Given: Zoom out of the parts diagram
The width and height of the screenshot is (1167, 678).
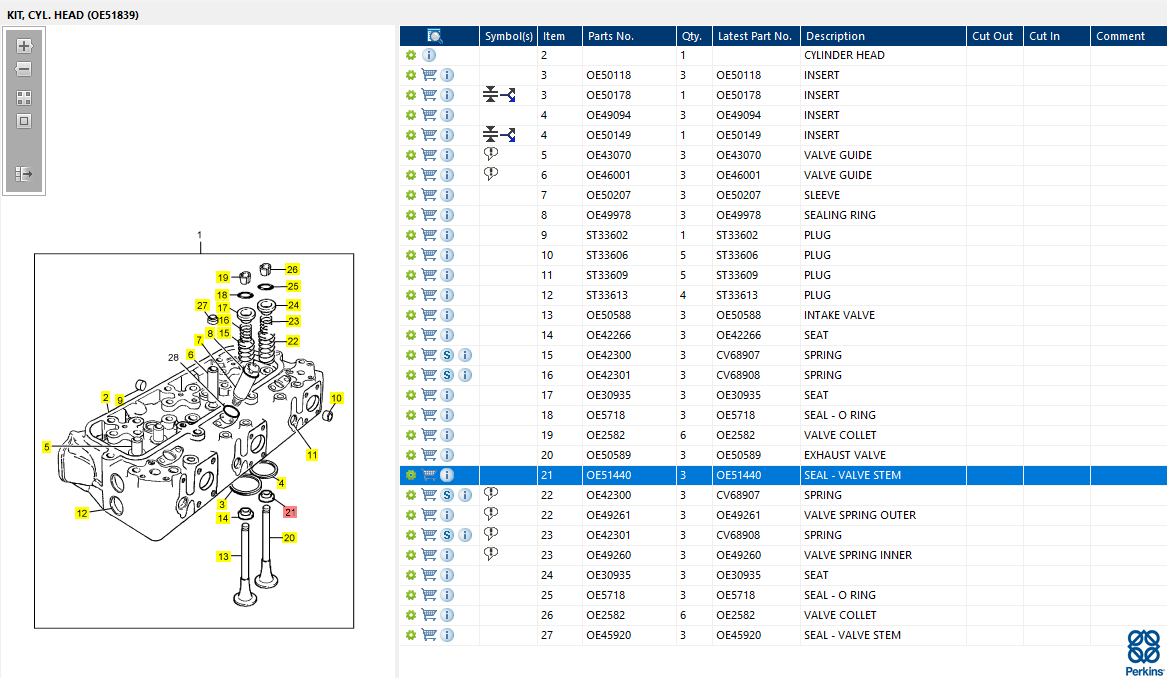Looking at the screenshot, I should (x=24, y=69).
